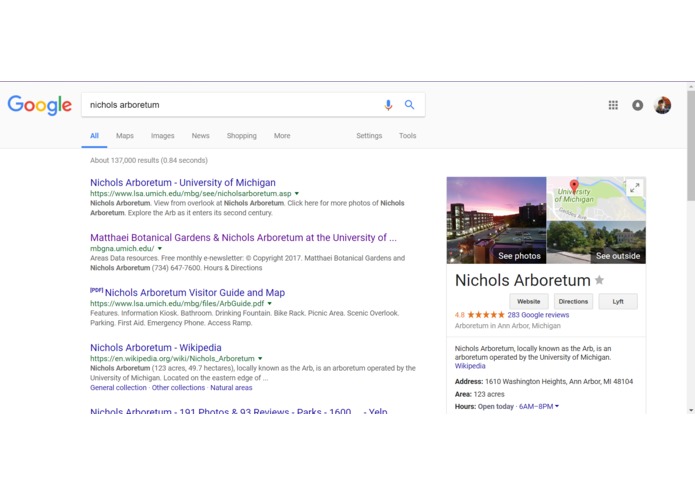
Task: Open the See photos thumbnail
Action: coord(496,220)
